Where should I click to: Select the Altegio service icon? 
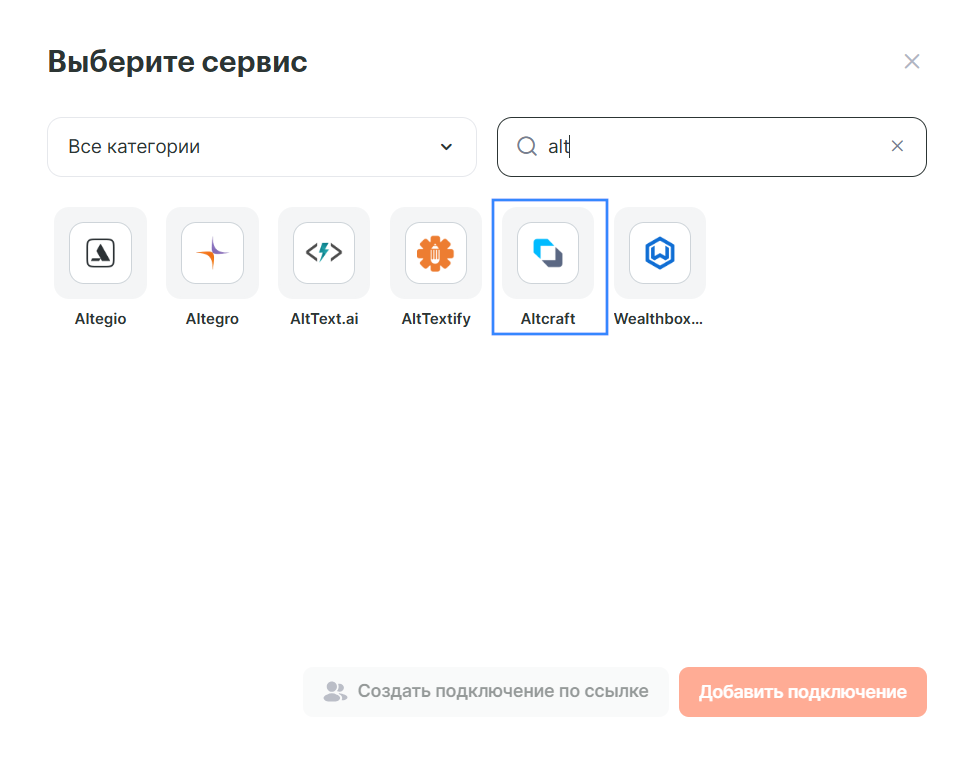coord(100,253)
